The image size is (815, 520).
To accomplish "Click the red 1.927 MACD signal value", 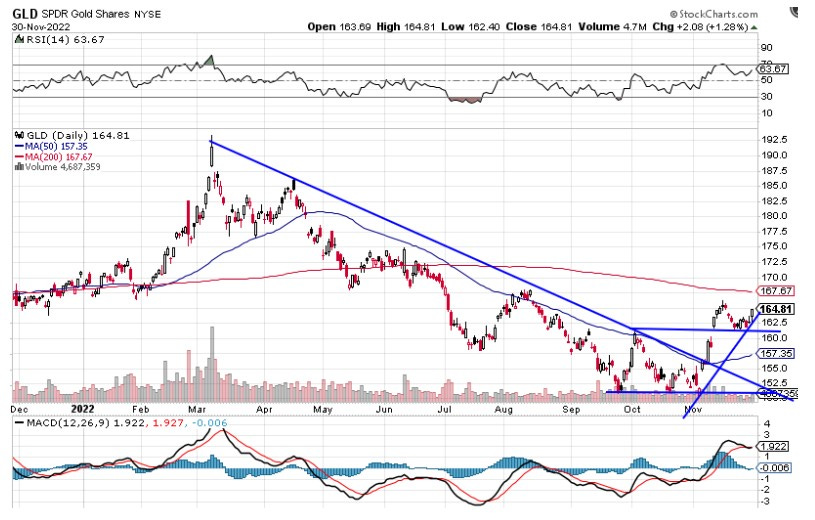I will click(x=166, y=423).
